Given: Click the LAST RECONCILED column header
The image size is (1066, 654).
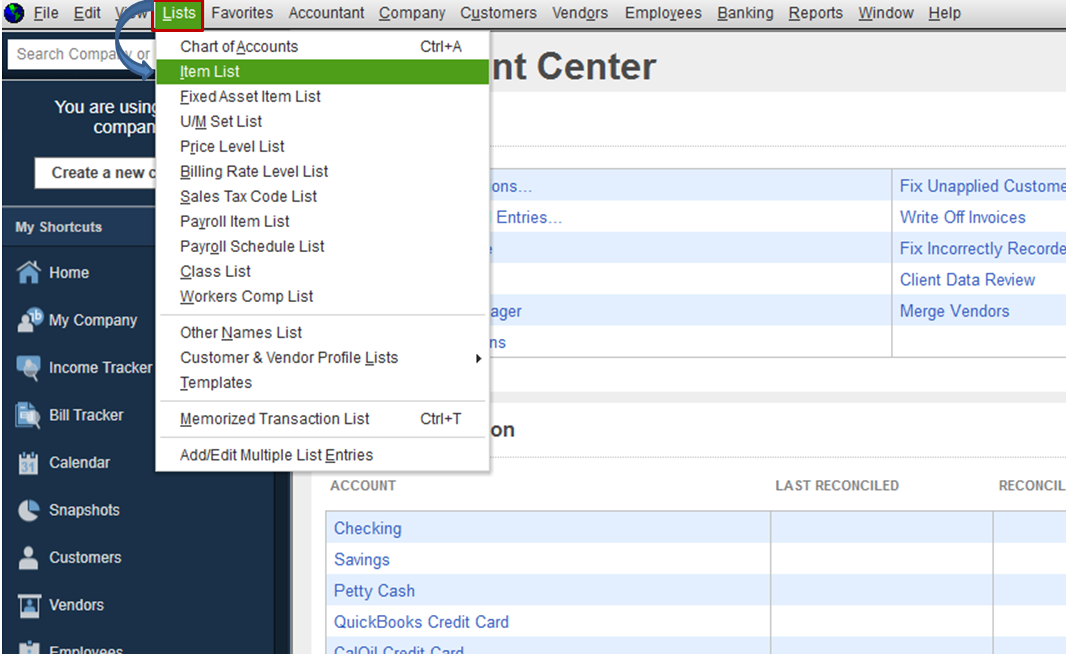Looking at the screenshot, I should 837,485.
